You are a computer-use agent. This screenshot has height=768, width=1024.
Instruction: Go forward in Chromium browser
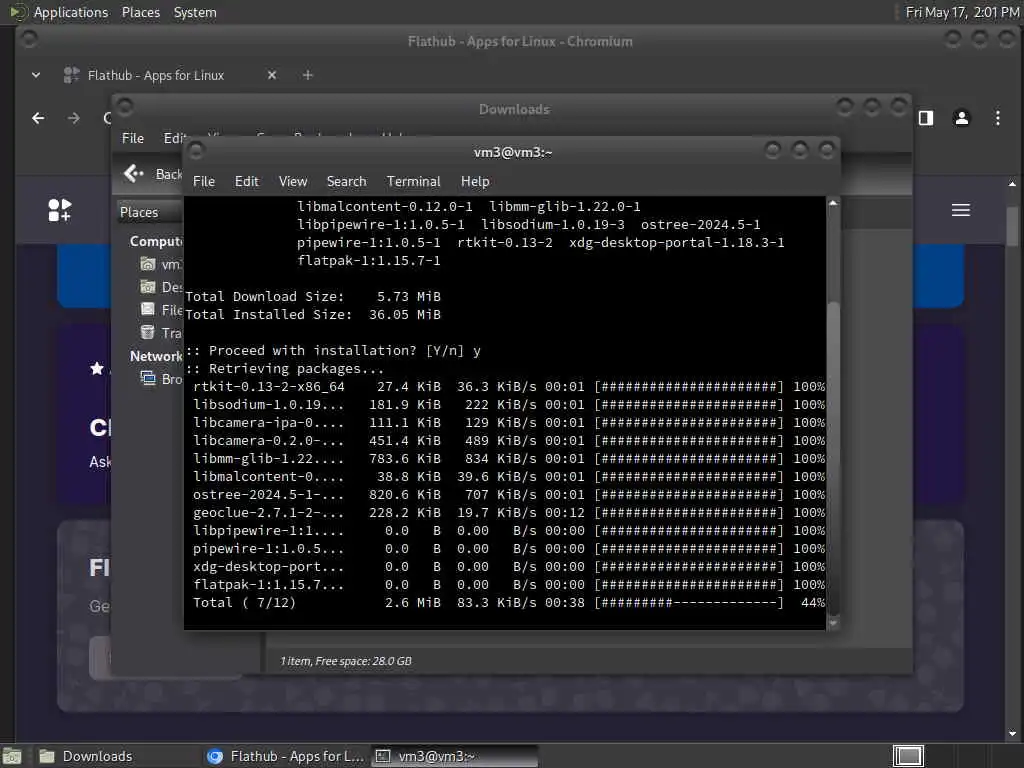(74, 118)
